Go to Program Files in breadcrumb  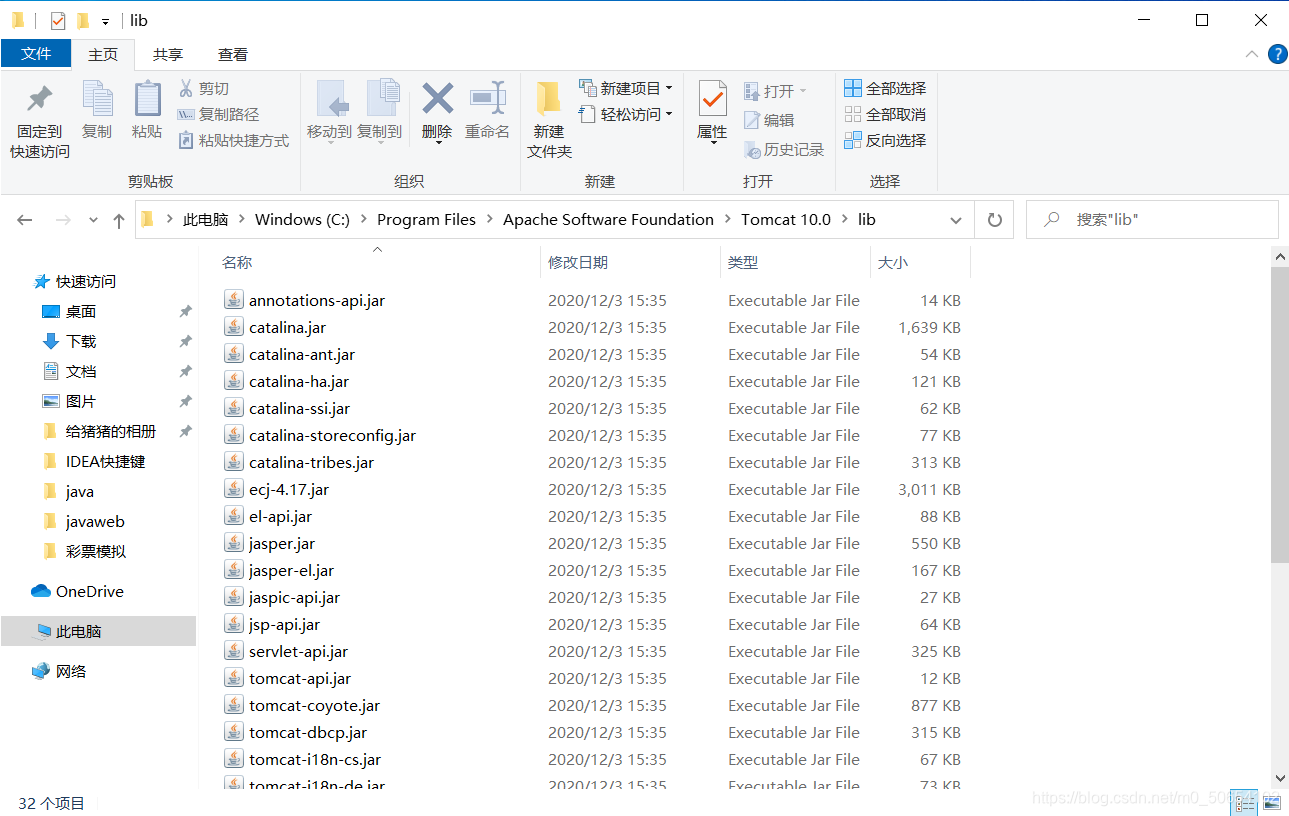point(427,220)
